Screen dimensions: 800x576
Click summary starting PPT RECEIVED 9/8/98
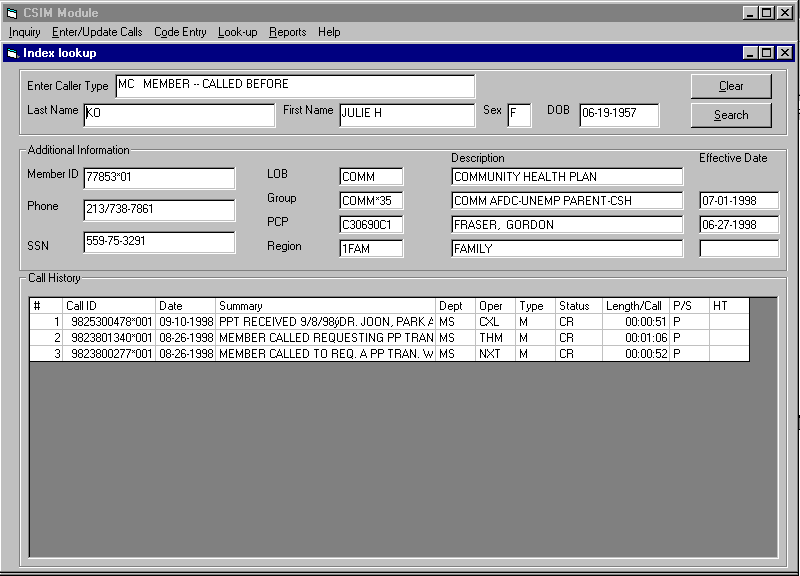click(x=326, y=322)
